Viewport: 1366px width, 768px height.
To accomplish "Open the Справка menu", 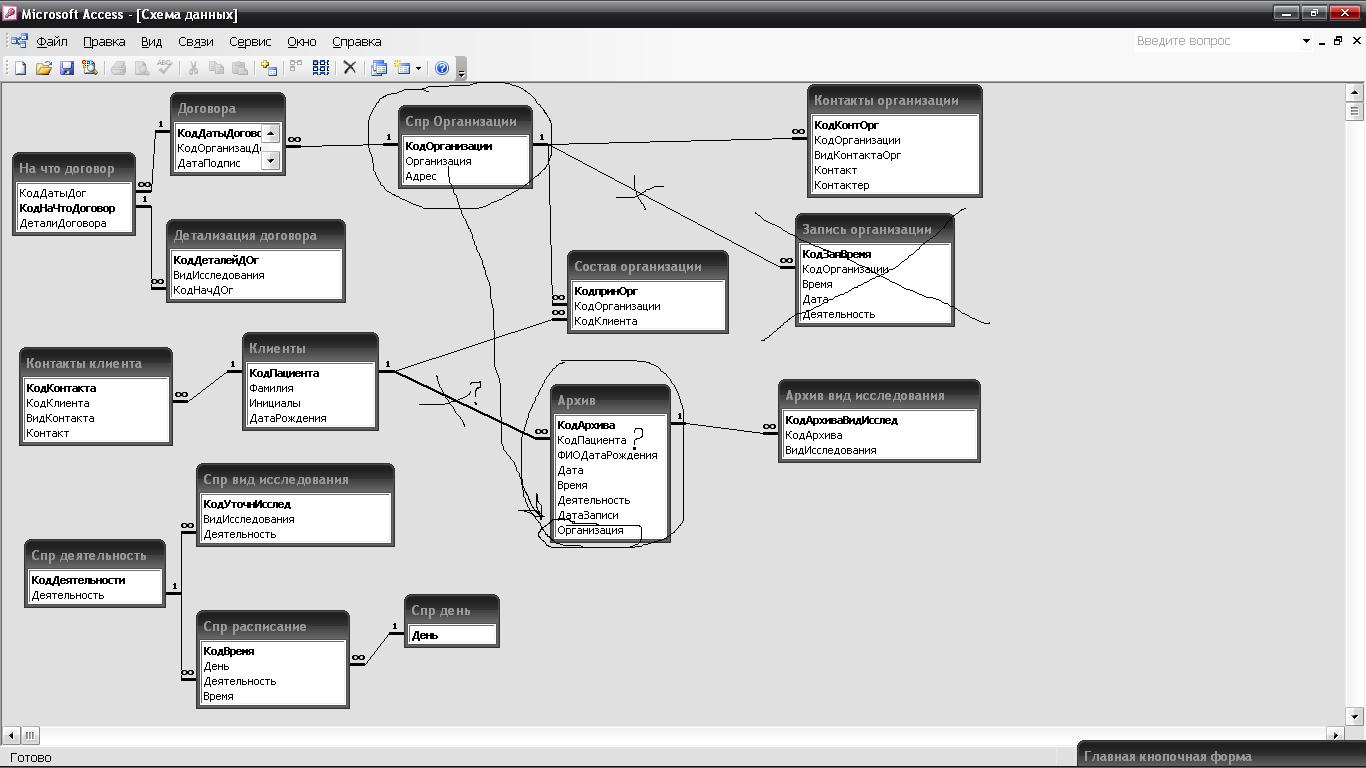I will (x=356, y=41).
